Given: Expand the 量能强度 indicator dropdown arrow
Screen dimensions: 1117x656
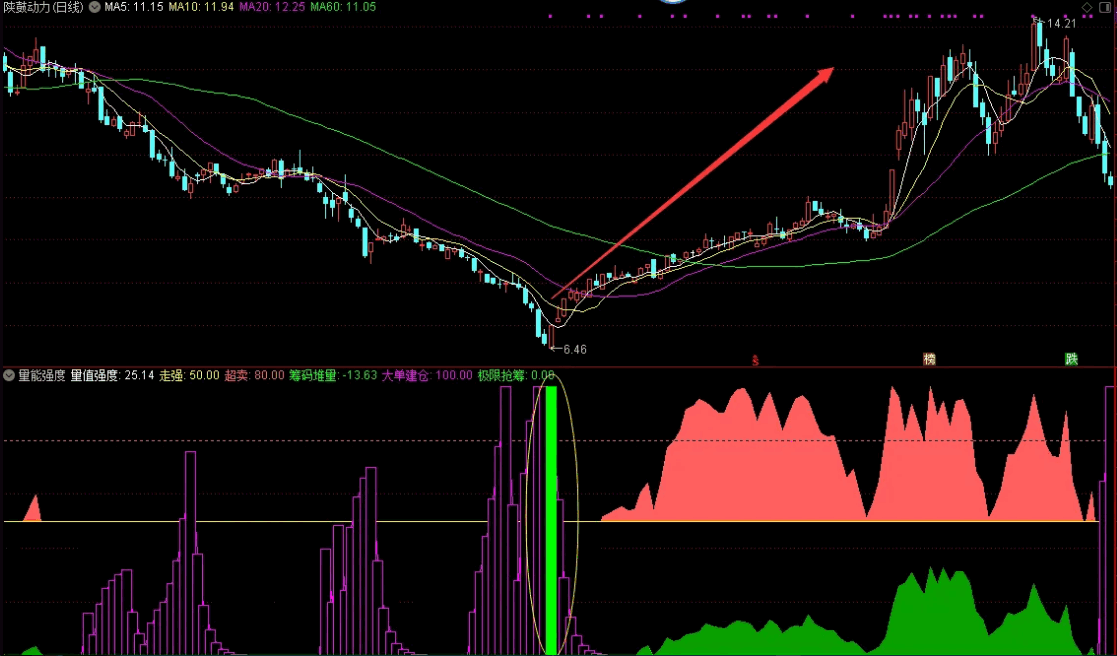Looking at the screenshot, I should click(9, 375).
